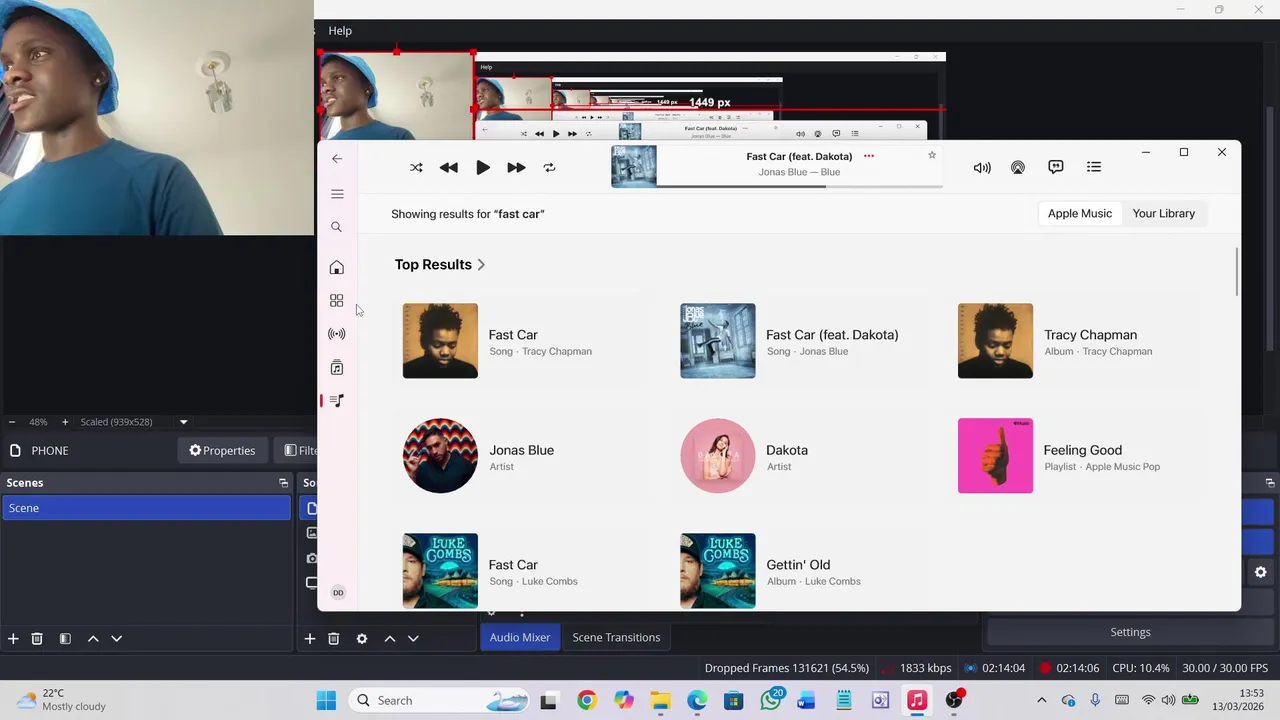The image size is (1280, 720).
Task: Open scene filters icon in Scenes toolbar
Action: (65, 639)
